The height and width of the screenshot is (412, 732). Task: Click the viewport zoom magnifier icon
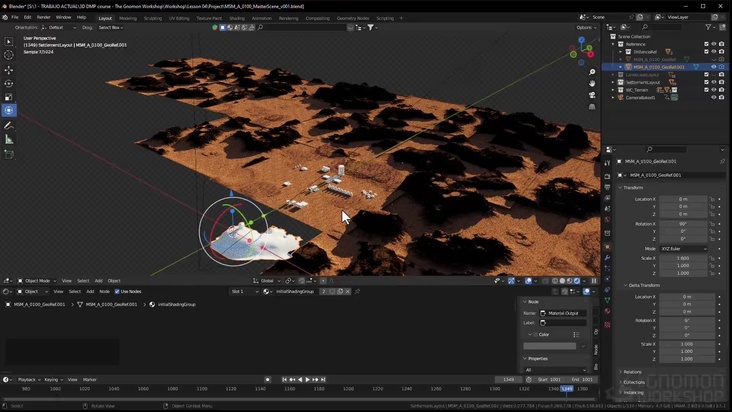click(x=592, y=71)
